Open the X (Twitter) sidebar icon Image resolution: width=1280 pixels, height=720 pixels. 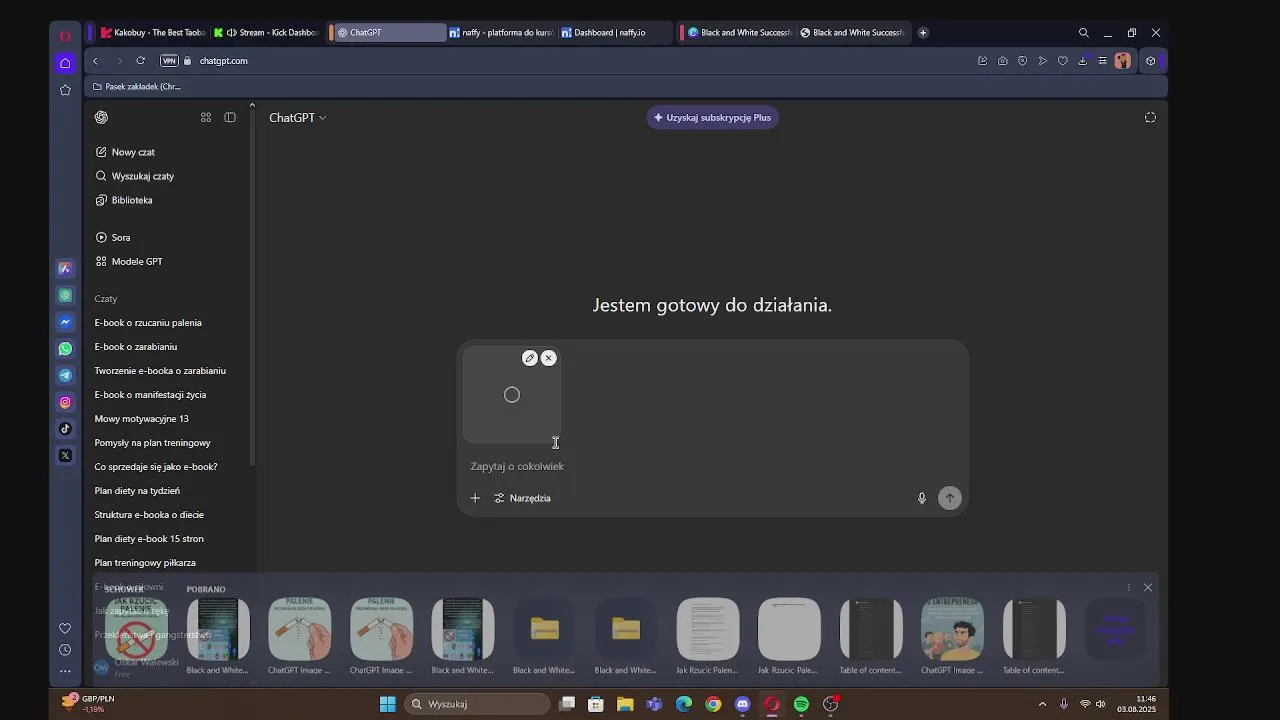(65, 456)
